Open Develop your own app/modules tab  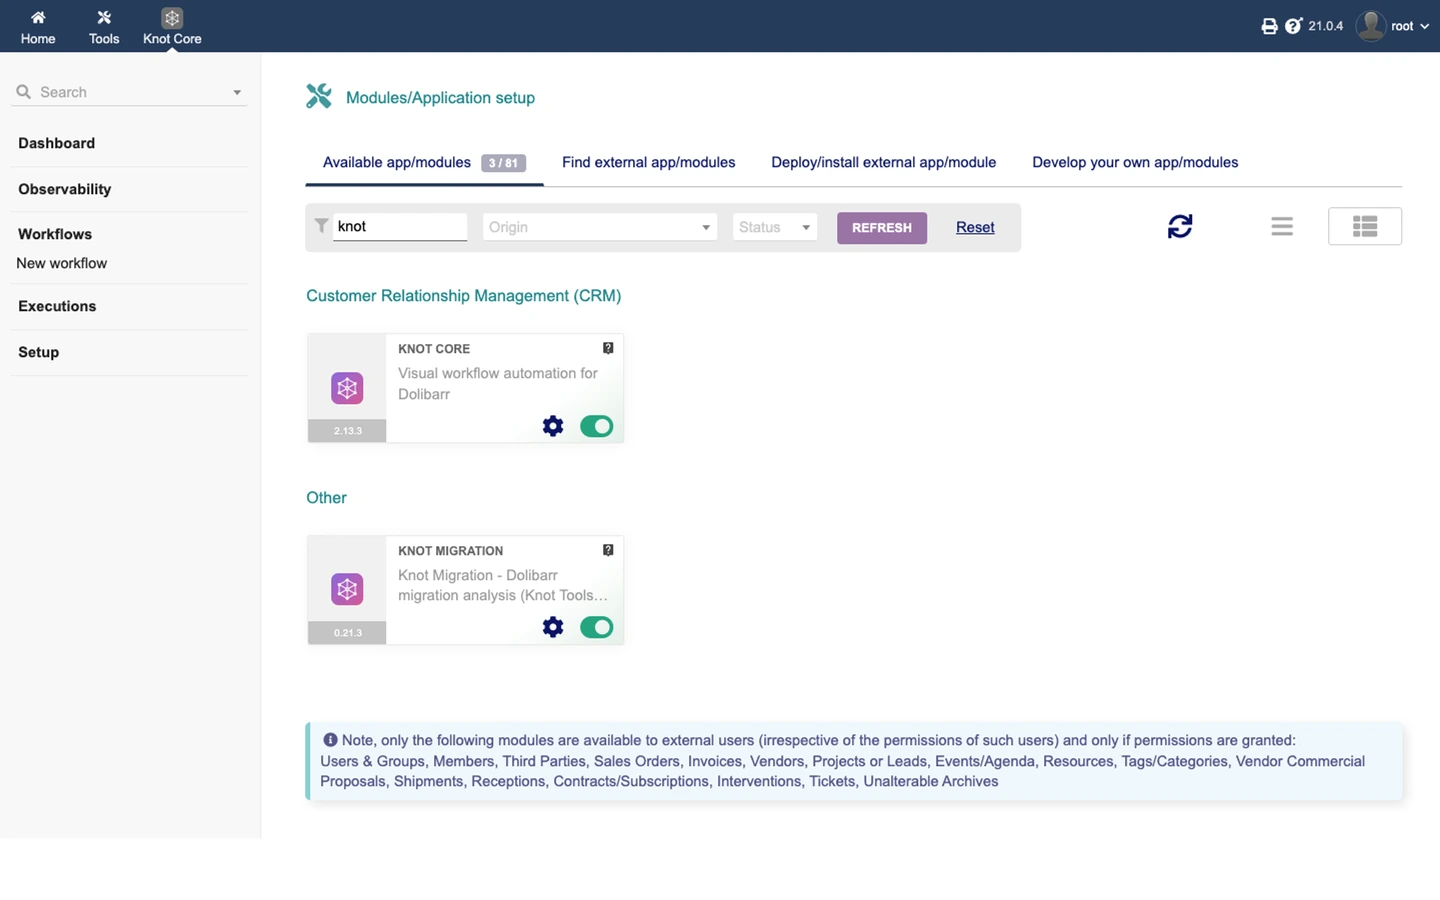click(x=1135, y=162)
